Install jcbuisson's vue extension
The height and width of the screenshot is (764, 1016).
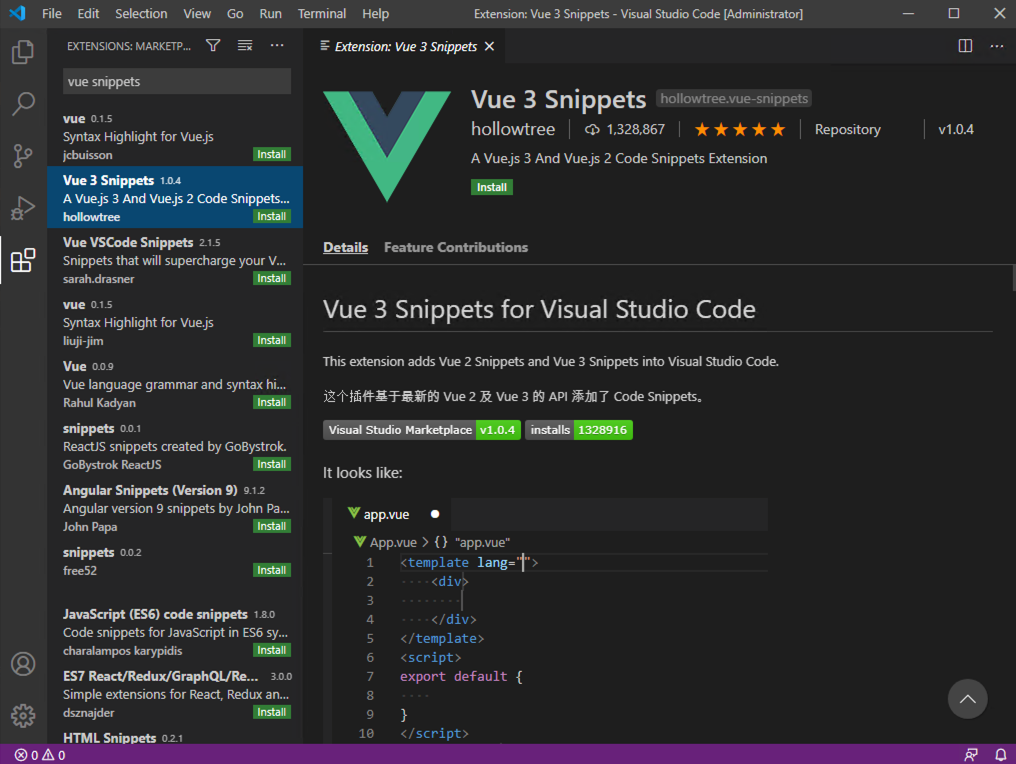click(x=271, y=154)
